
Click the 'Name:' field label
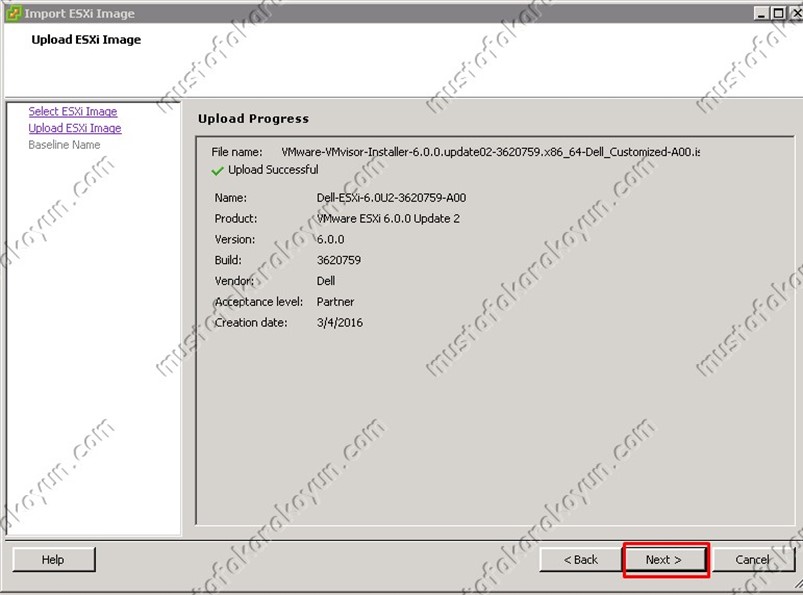click(230, 198)
